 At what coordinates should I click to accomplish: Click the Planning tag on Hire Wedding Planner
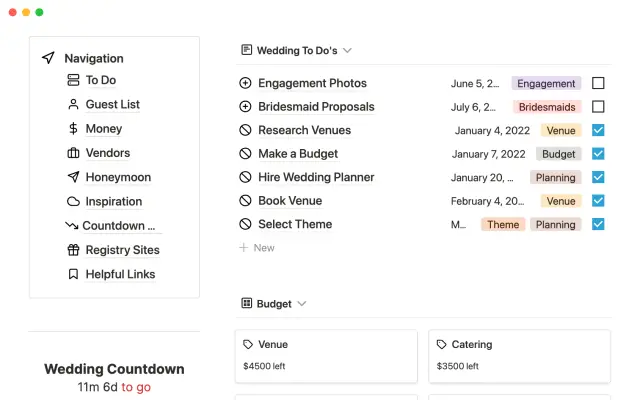556,178
